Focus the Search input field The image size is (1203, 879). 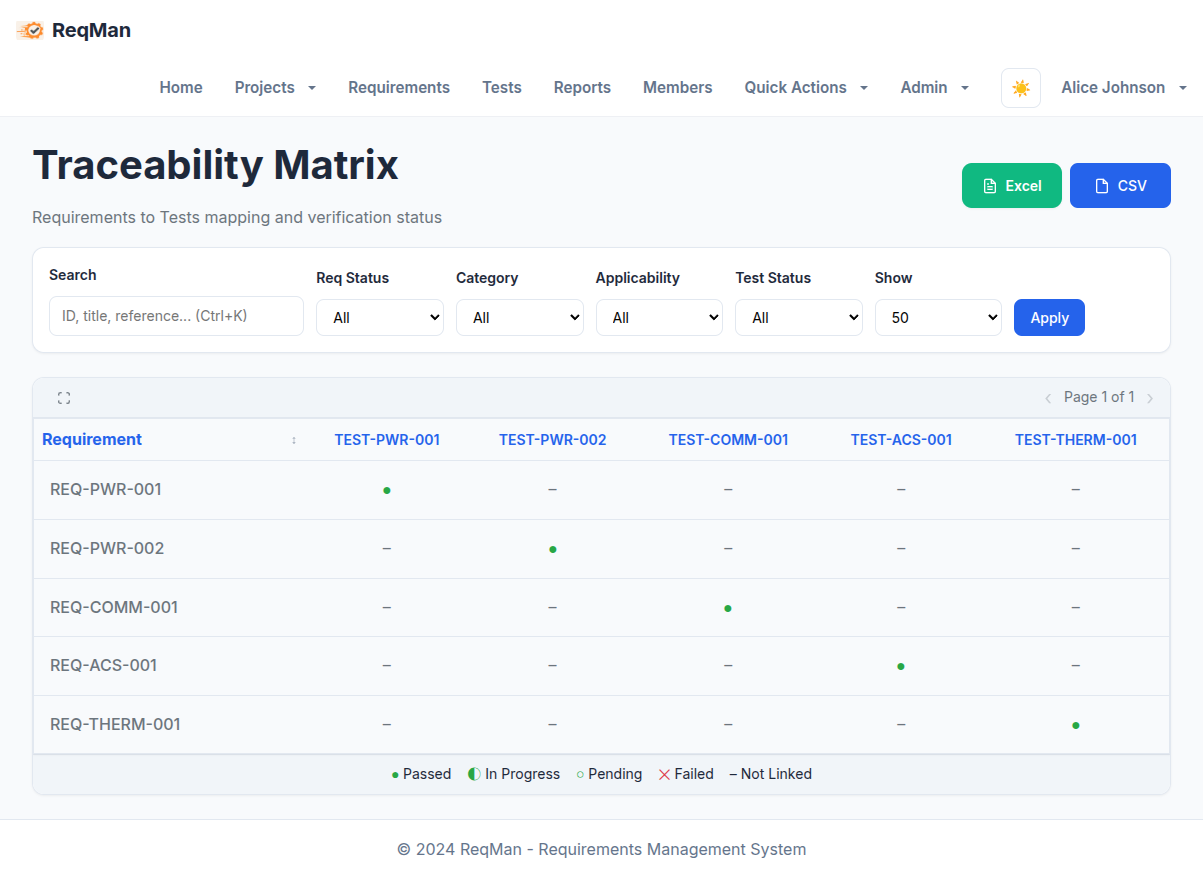click(x=176, y=316)
